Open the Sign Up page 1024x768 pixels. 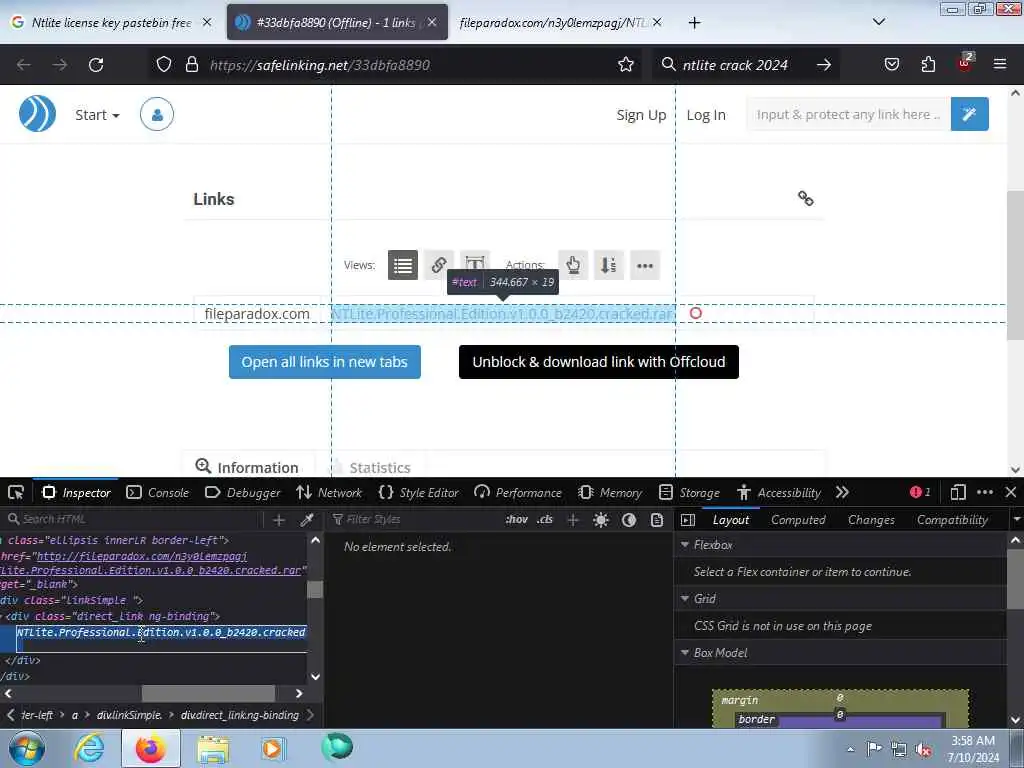coord(641,115)
